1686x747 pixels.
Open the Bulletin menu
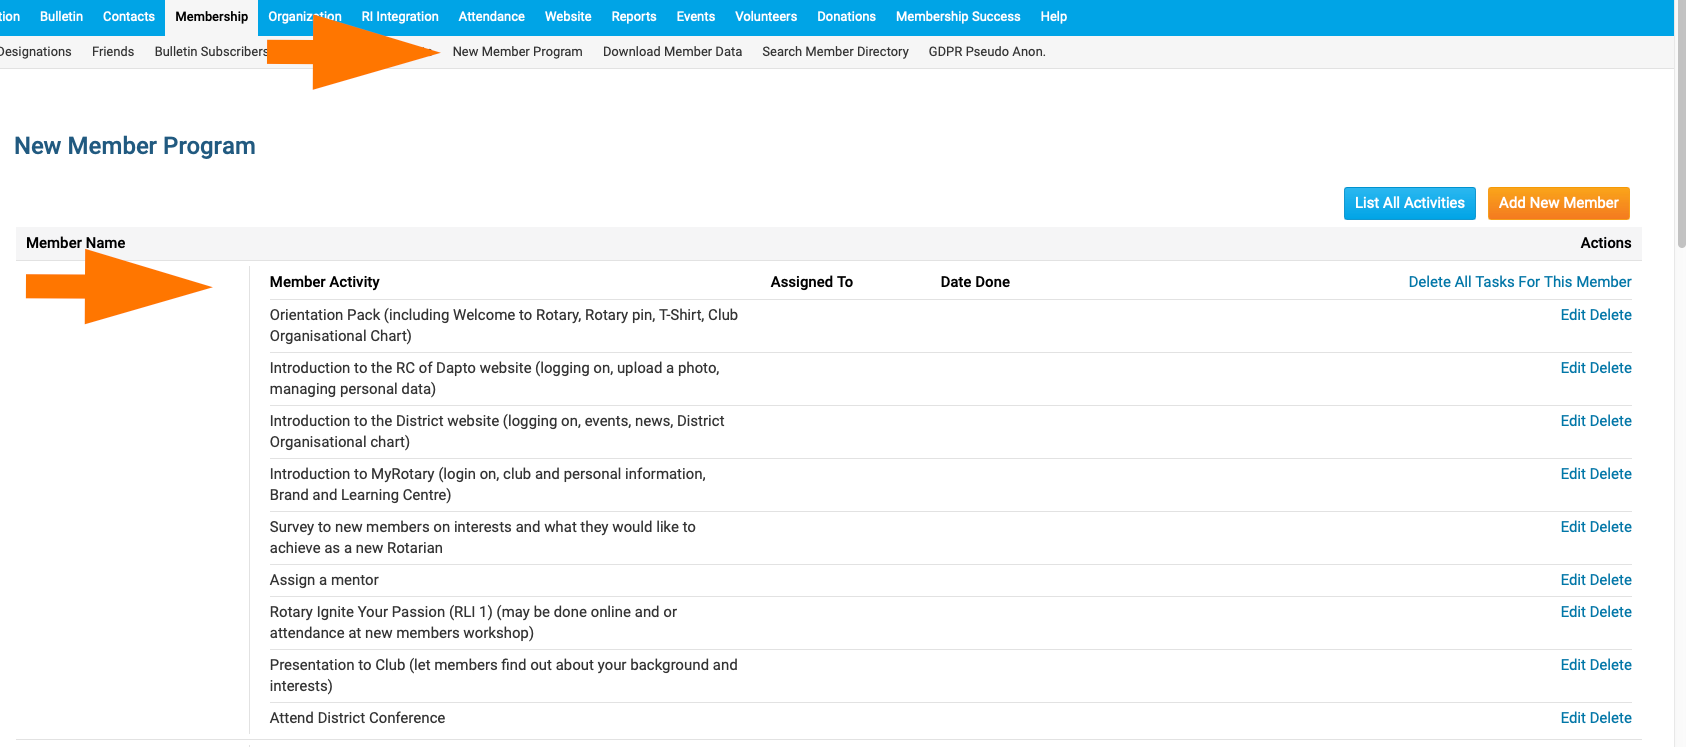(61, 17)
